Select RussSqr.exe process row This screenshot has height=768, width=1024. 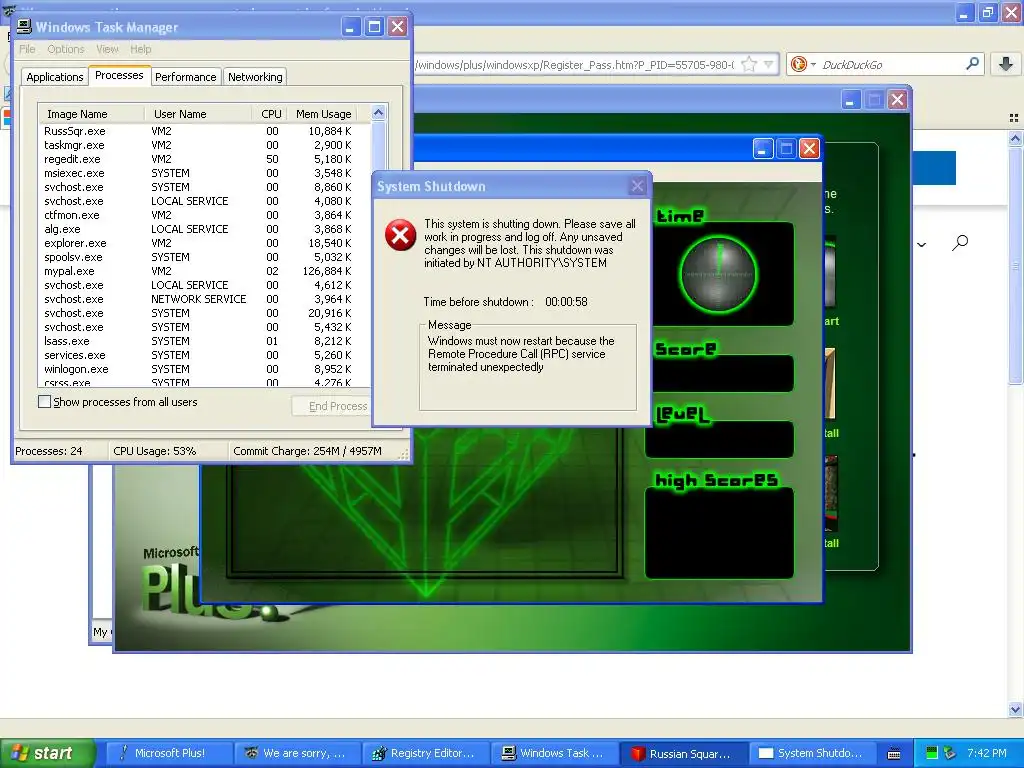point(204,131)
